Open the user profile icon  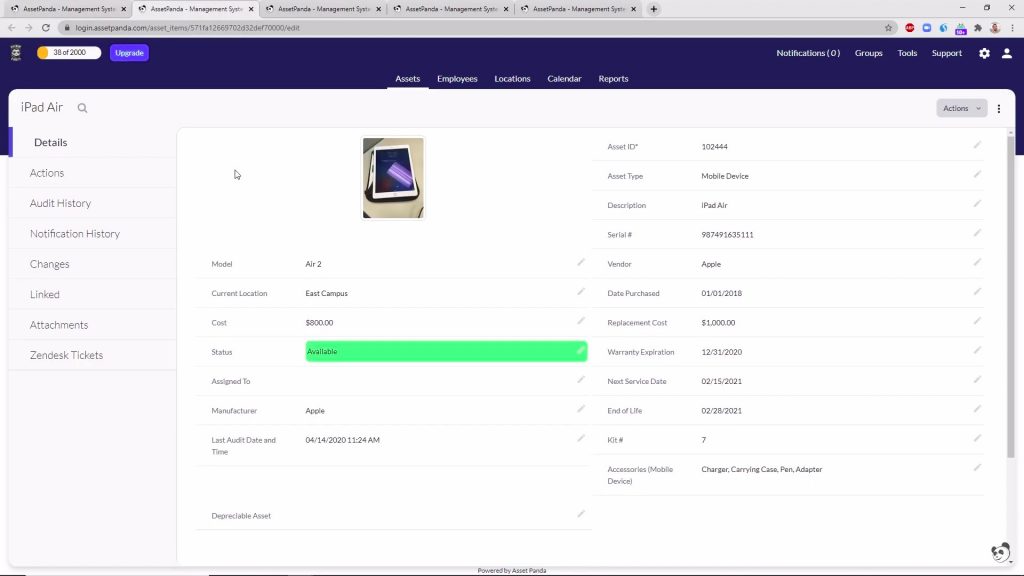pyautogui.click(x=1007, y=52)
